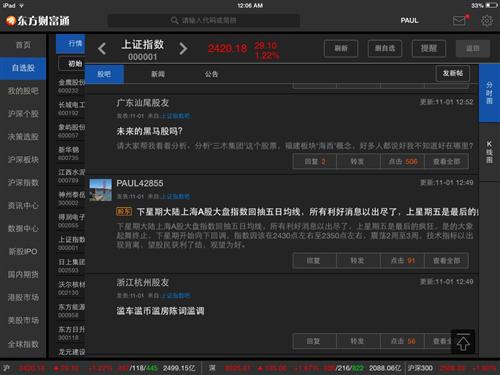Open 数据中心 in sidebar
The width and height of the screenshot is (500, 375).
coord(23,229)
